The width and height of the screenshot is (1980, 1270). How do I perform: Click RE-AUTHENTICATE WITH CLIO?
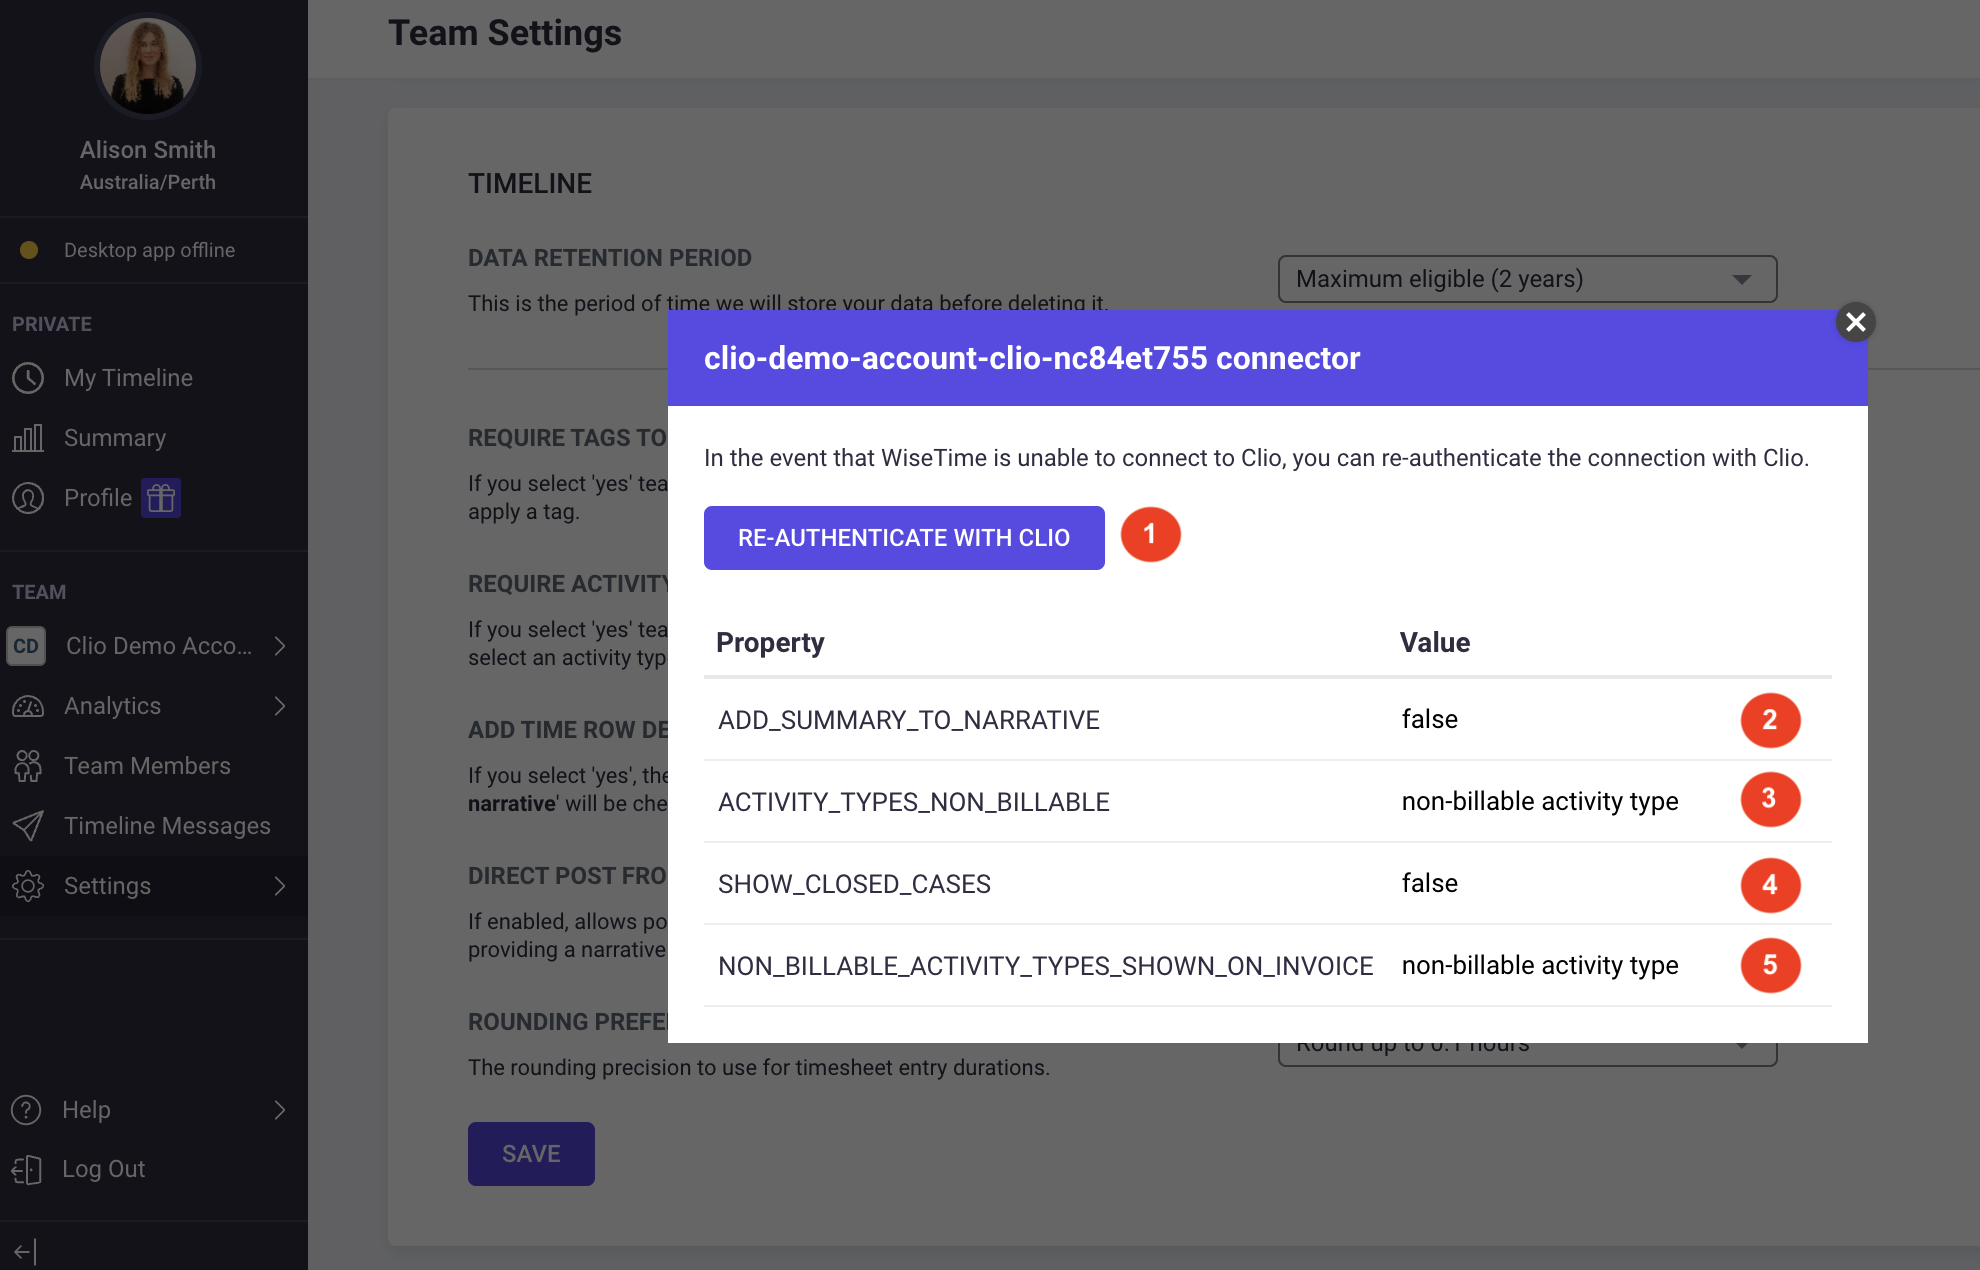click(x=903, y=537)
